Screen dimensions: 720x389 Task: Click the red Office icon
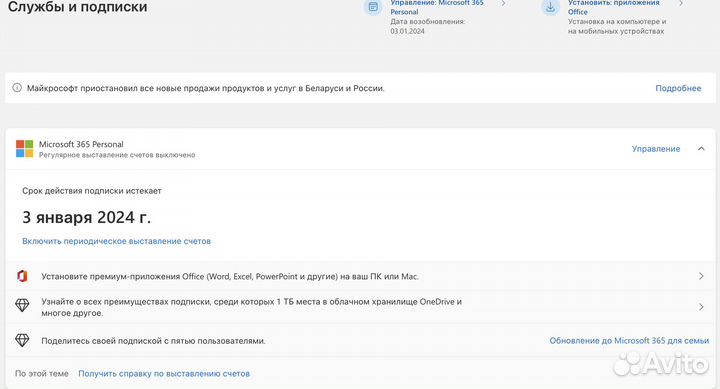click(x=22, y=276)
